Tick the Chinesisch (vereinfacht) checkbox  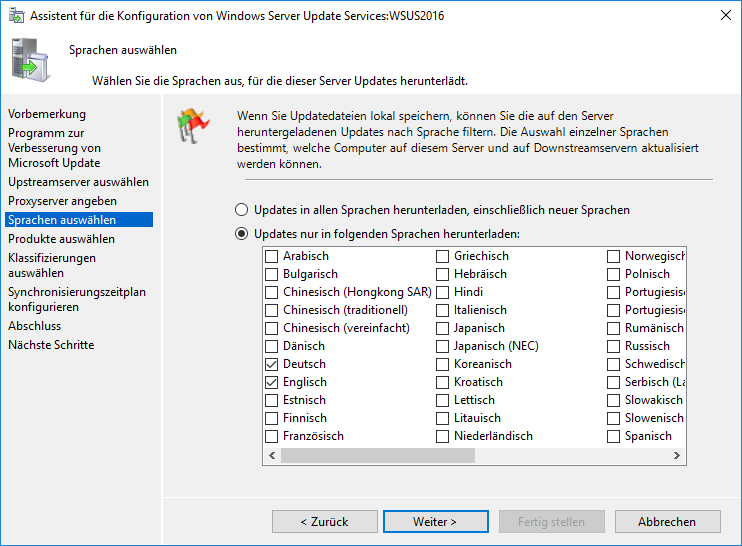272,328
